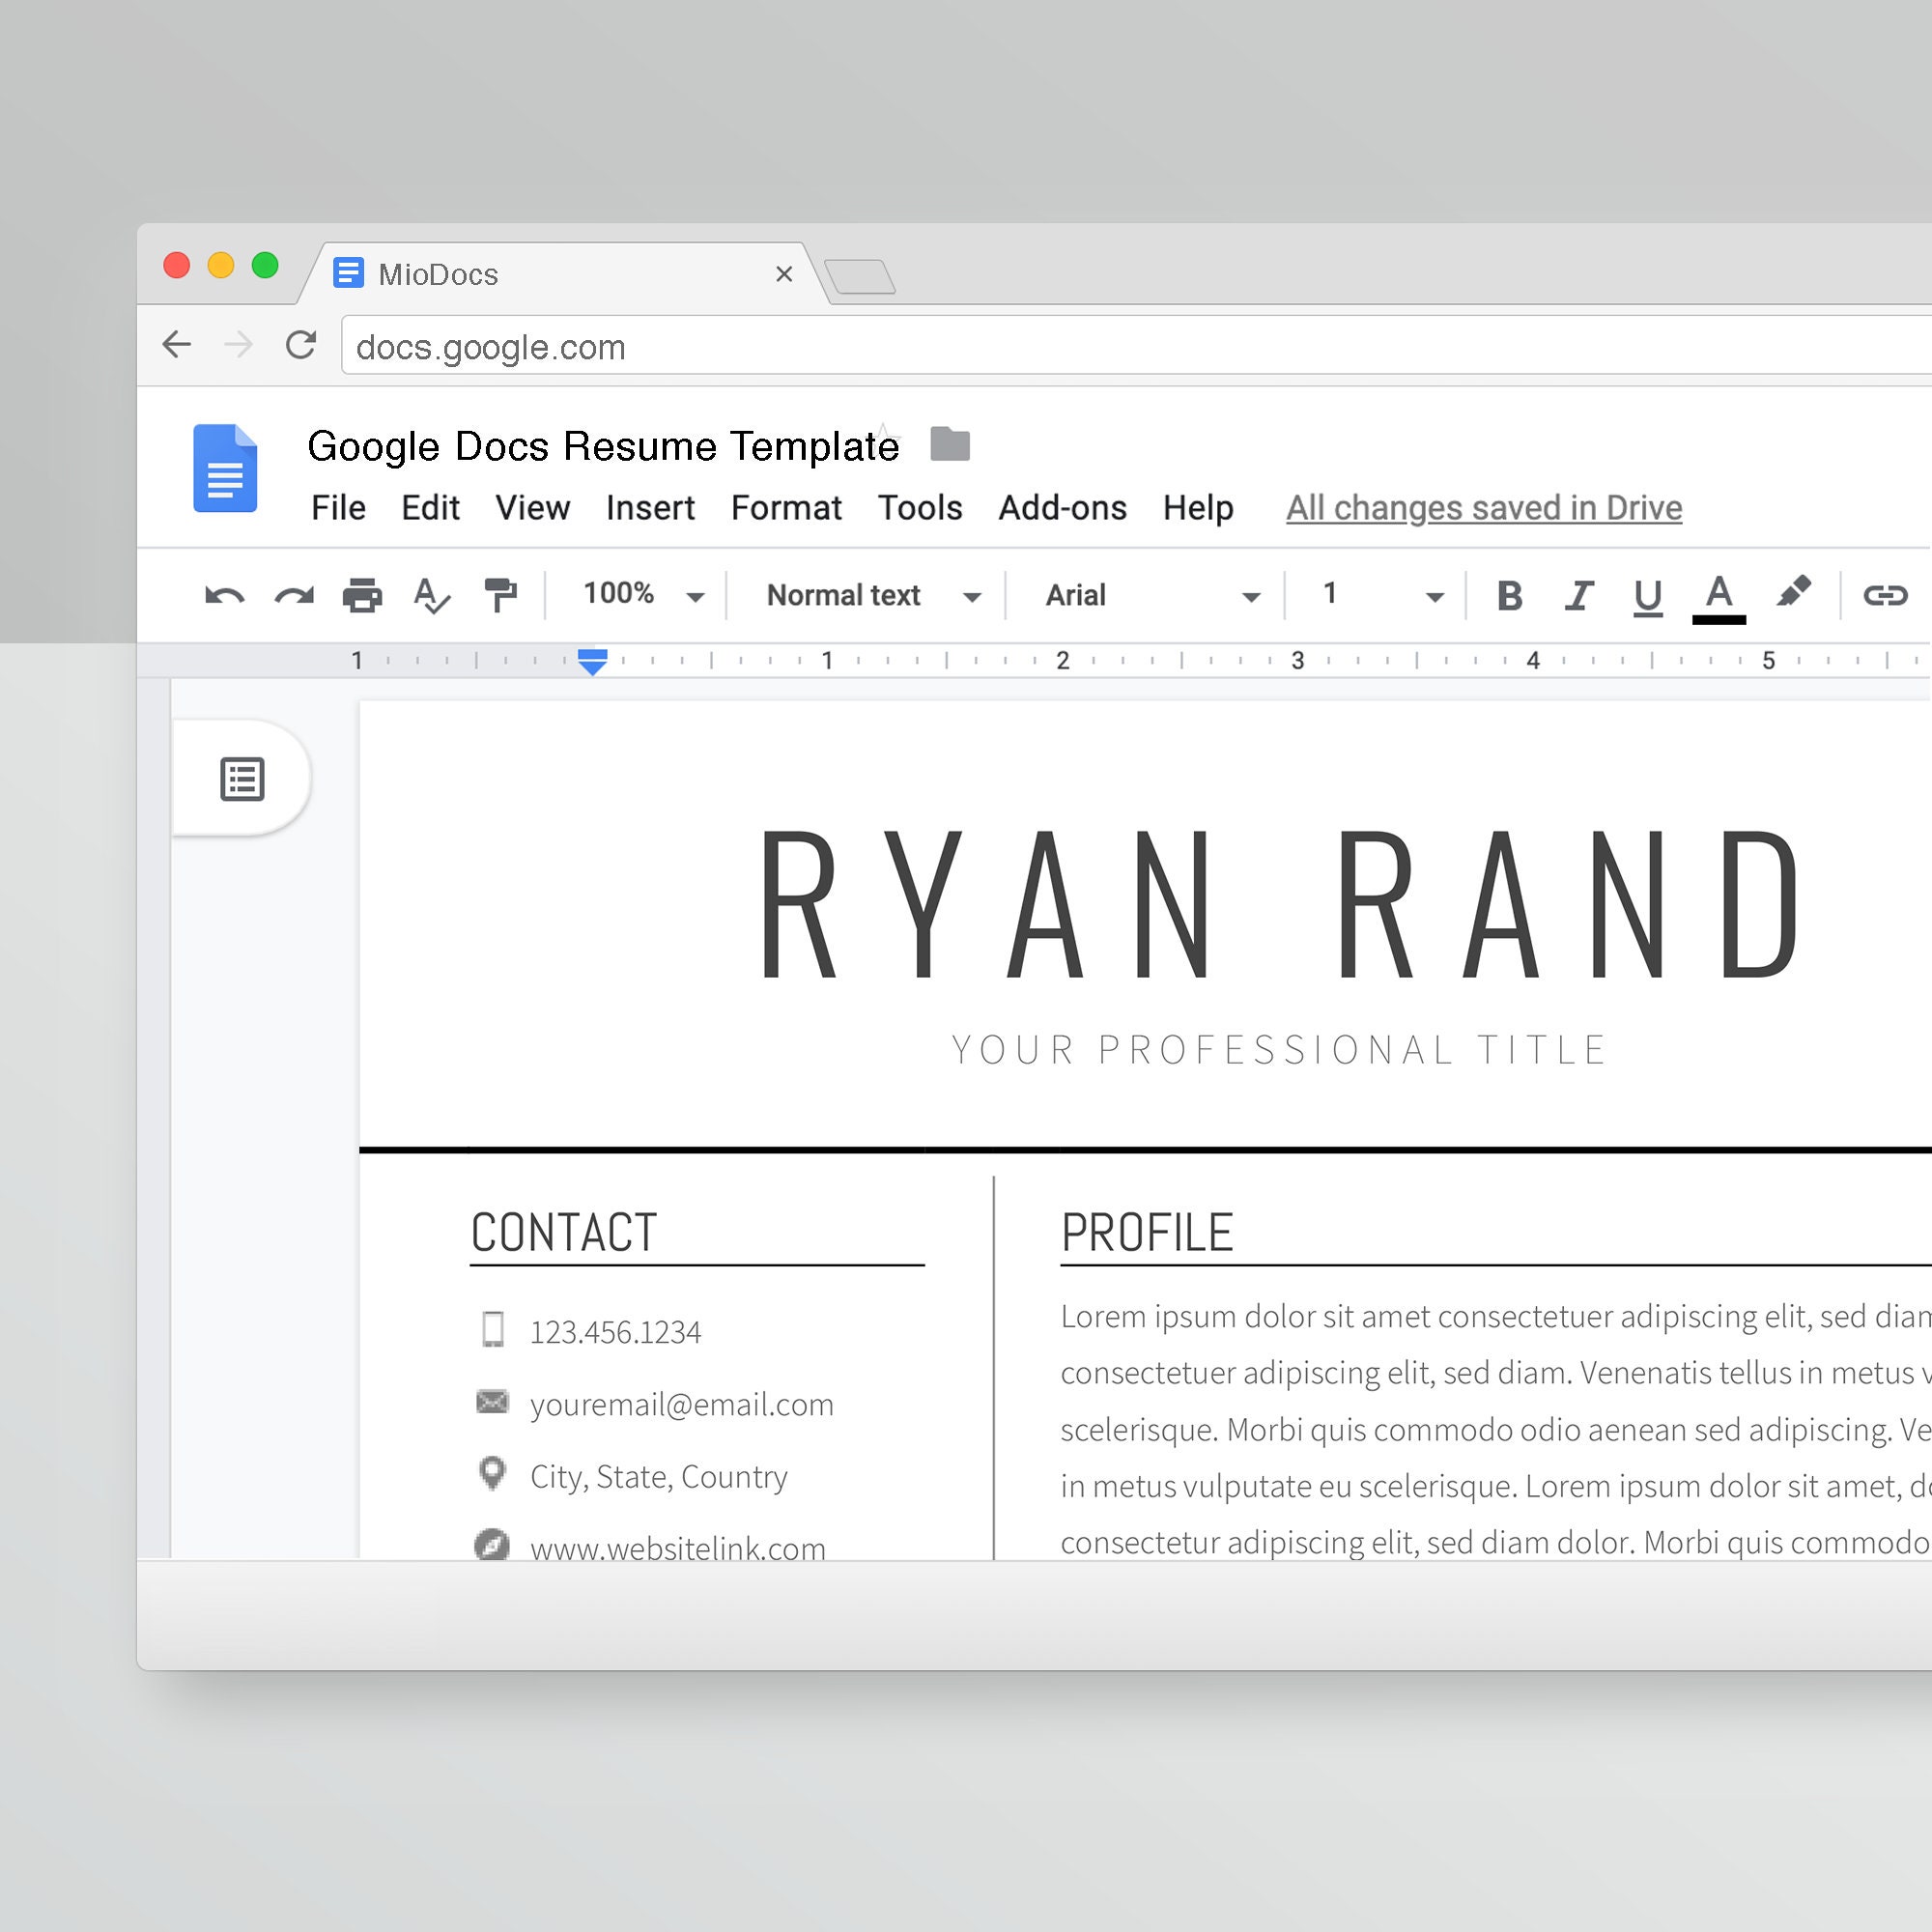
Task: Click the Redo icon
Action: [294, 594]
